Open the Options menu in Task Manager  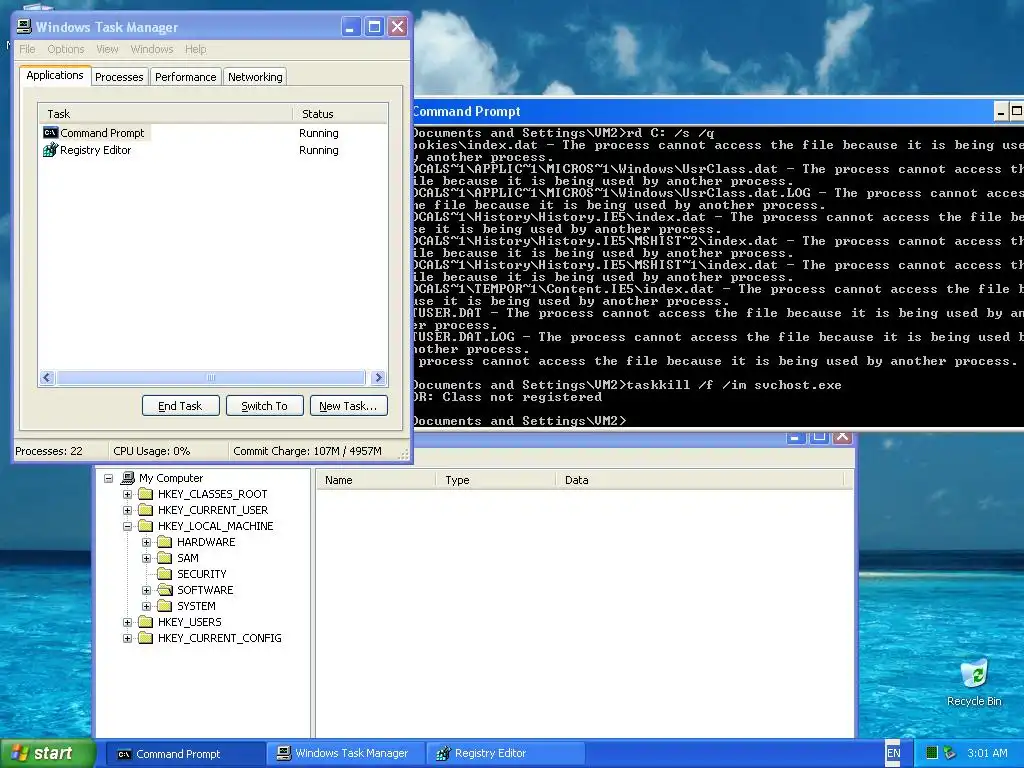pyautogui.click(x=66, y=49)
